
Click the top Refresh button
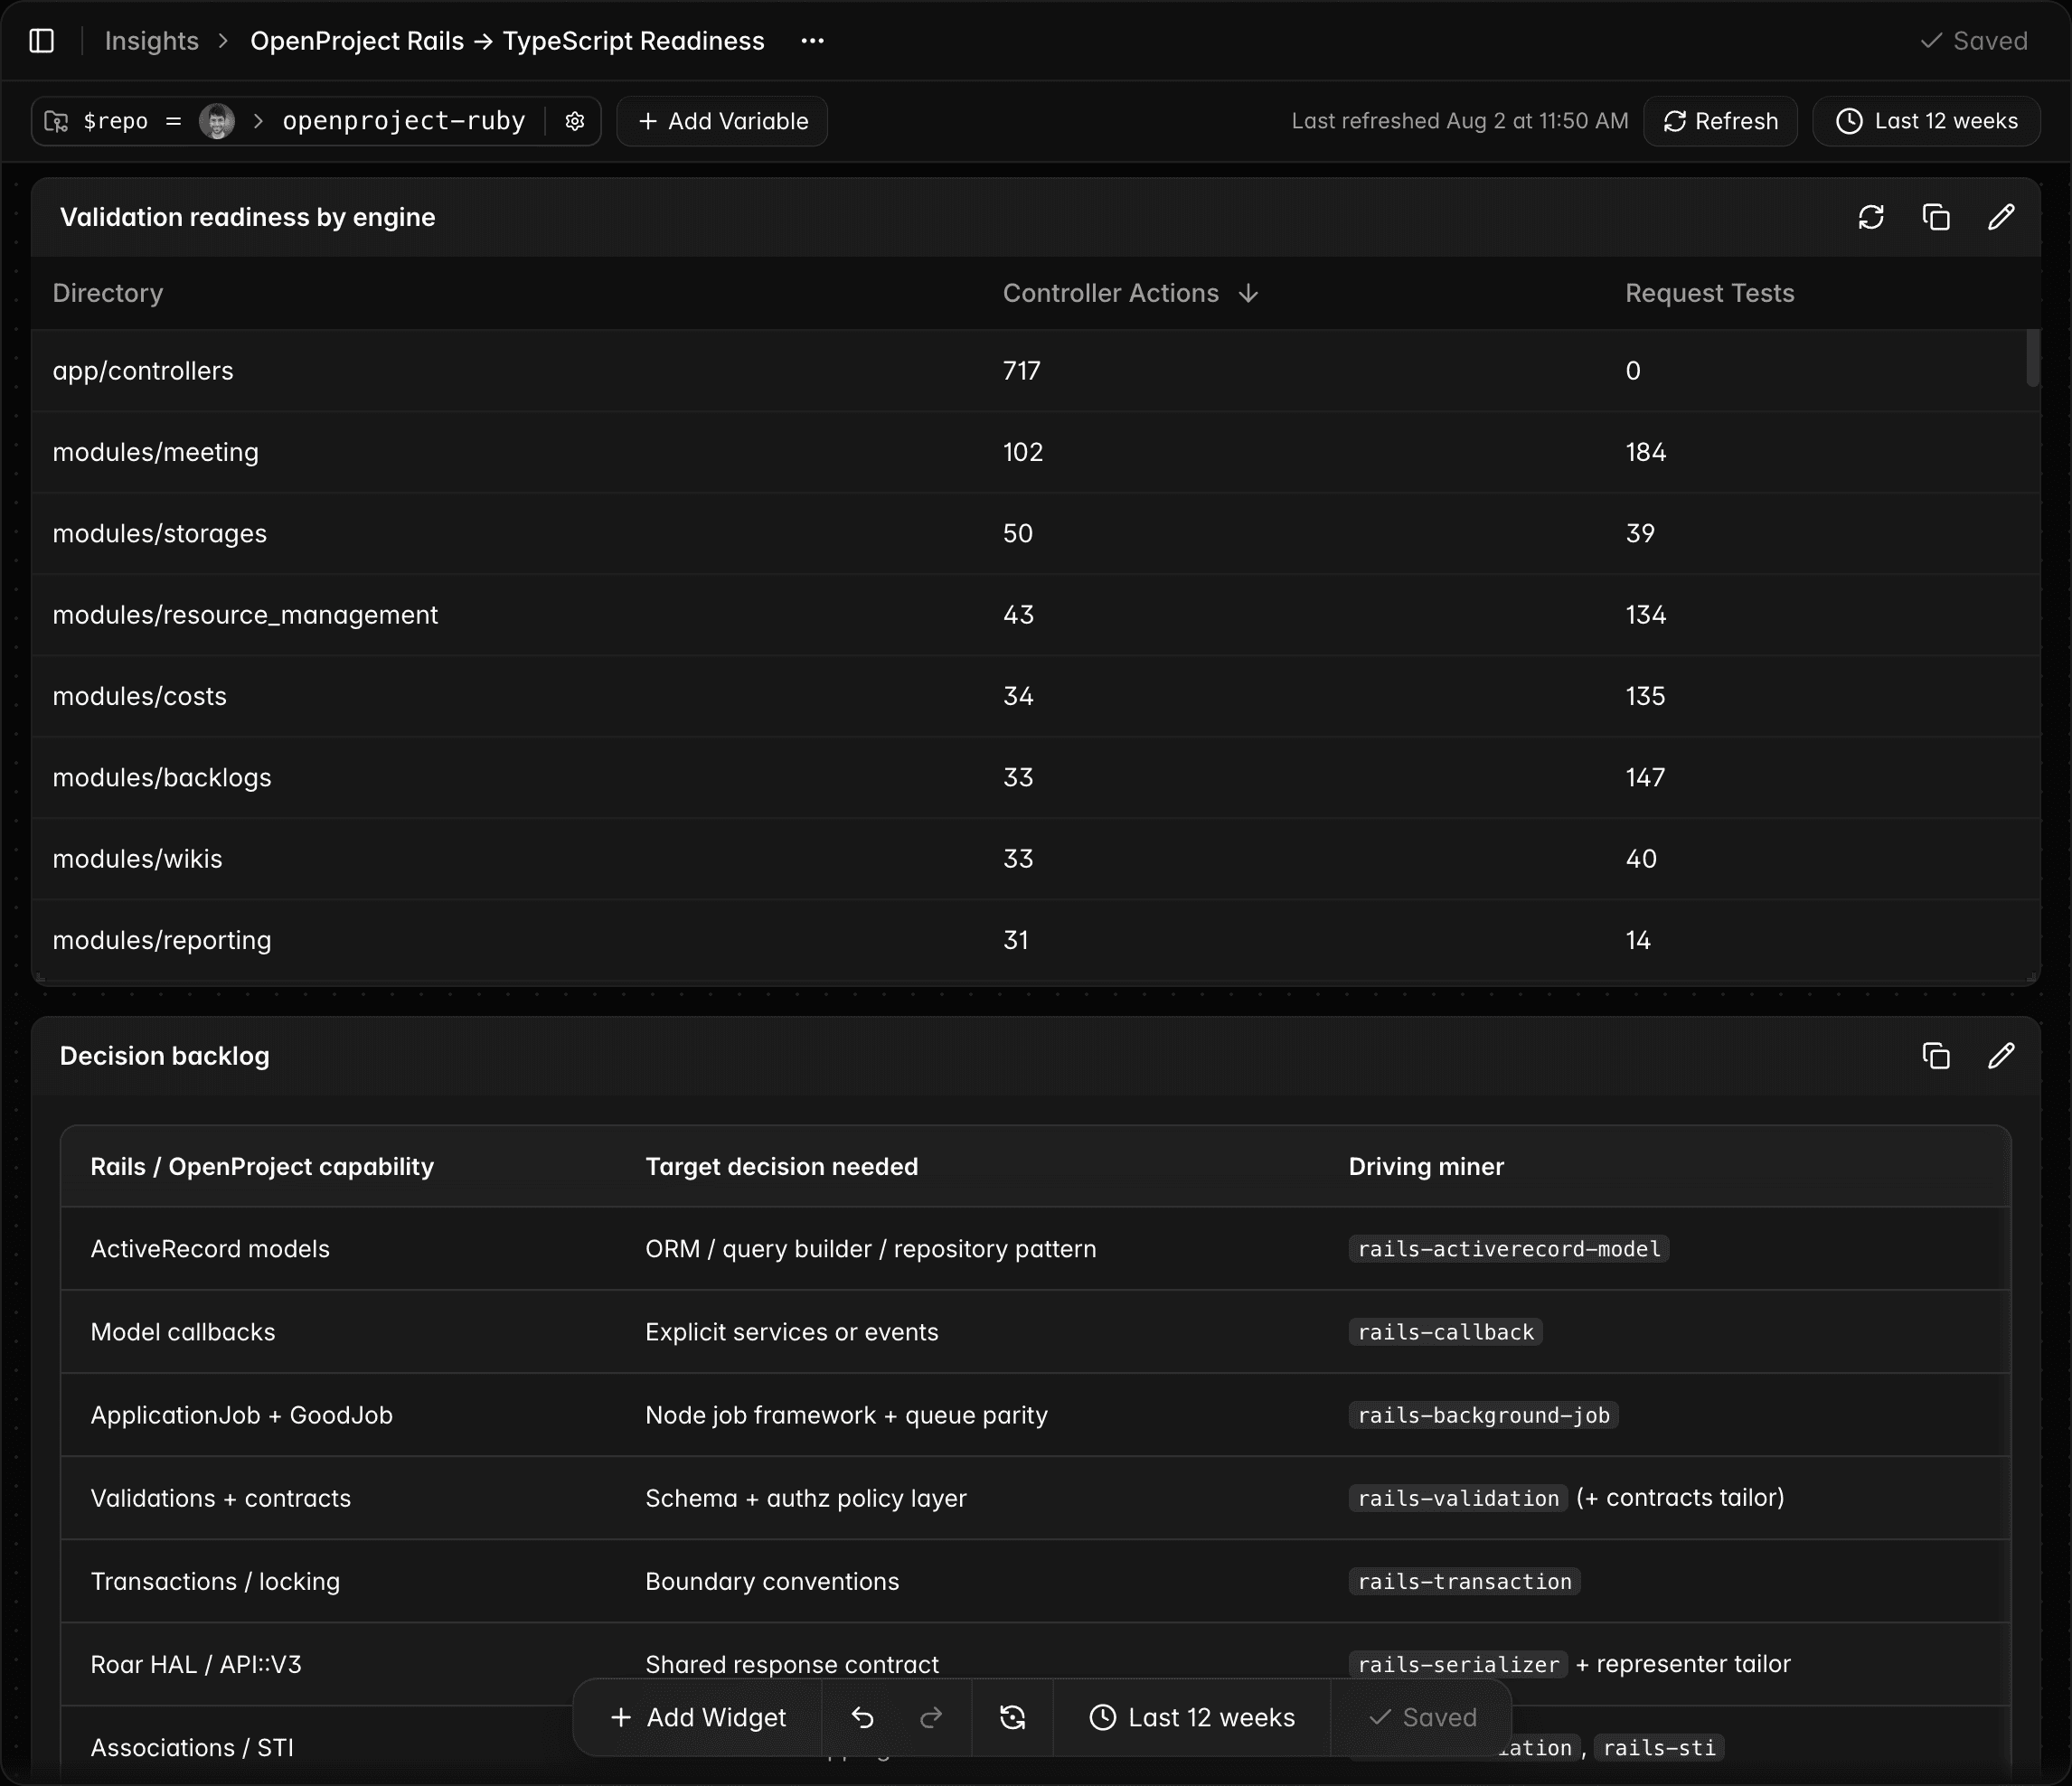click(1720, 121)
